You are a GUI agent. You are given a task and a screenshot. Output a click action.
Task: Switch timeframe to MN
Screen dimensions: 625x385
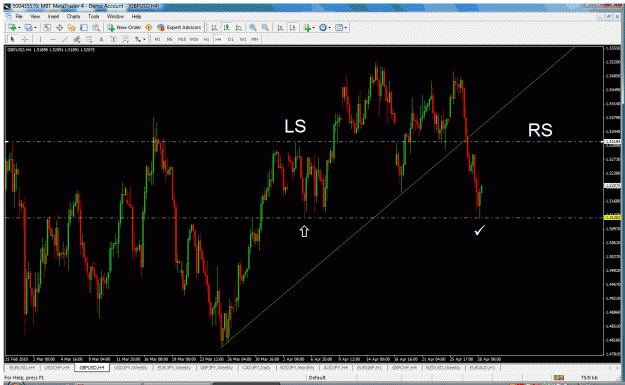click(254, 39)
